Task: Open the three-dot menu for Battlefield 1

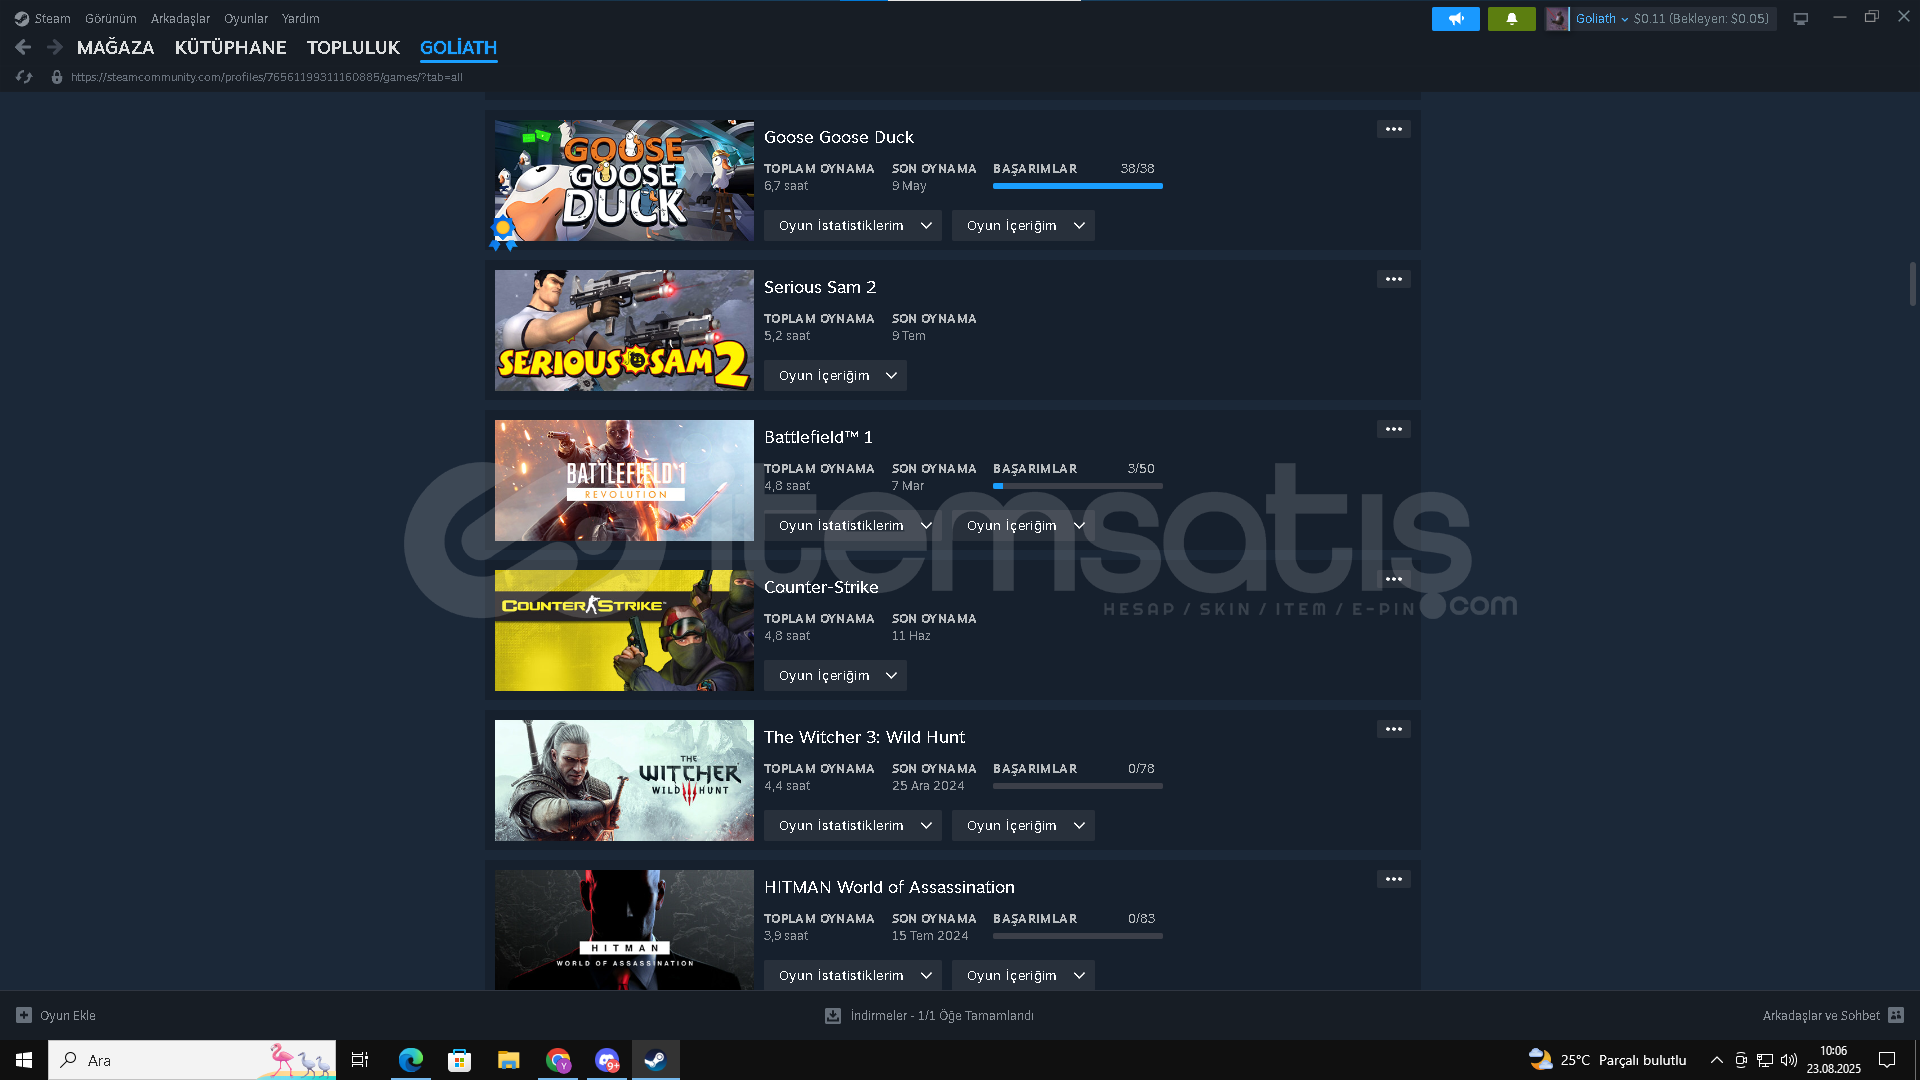Action: pos(1393,429)
